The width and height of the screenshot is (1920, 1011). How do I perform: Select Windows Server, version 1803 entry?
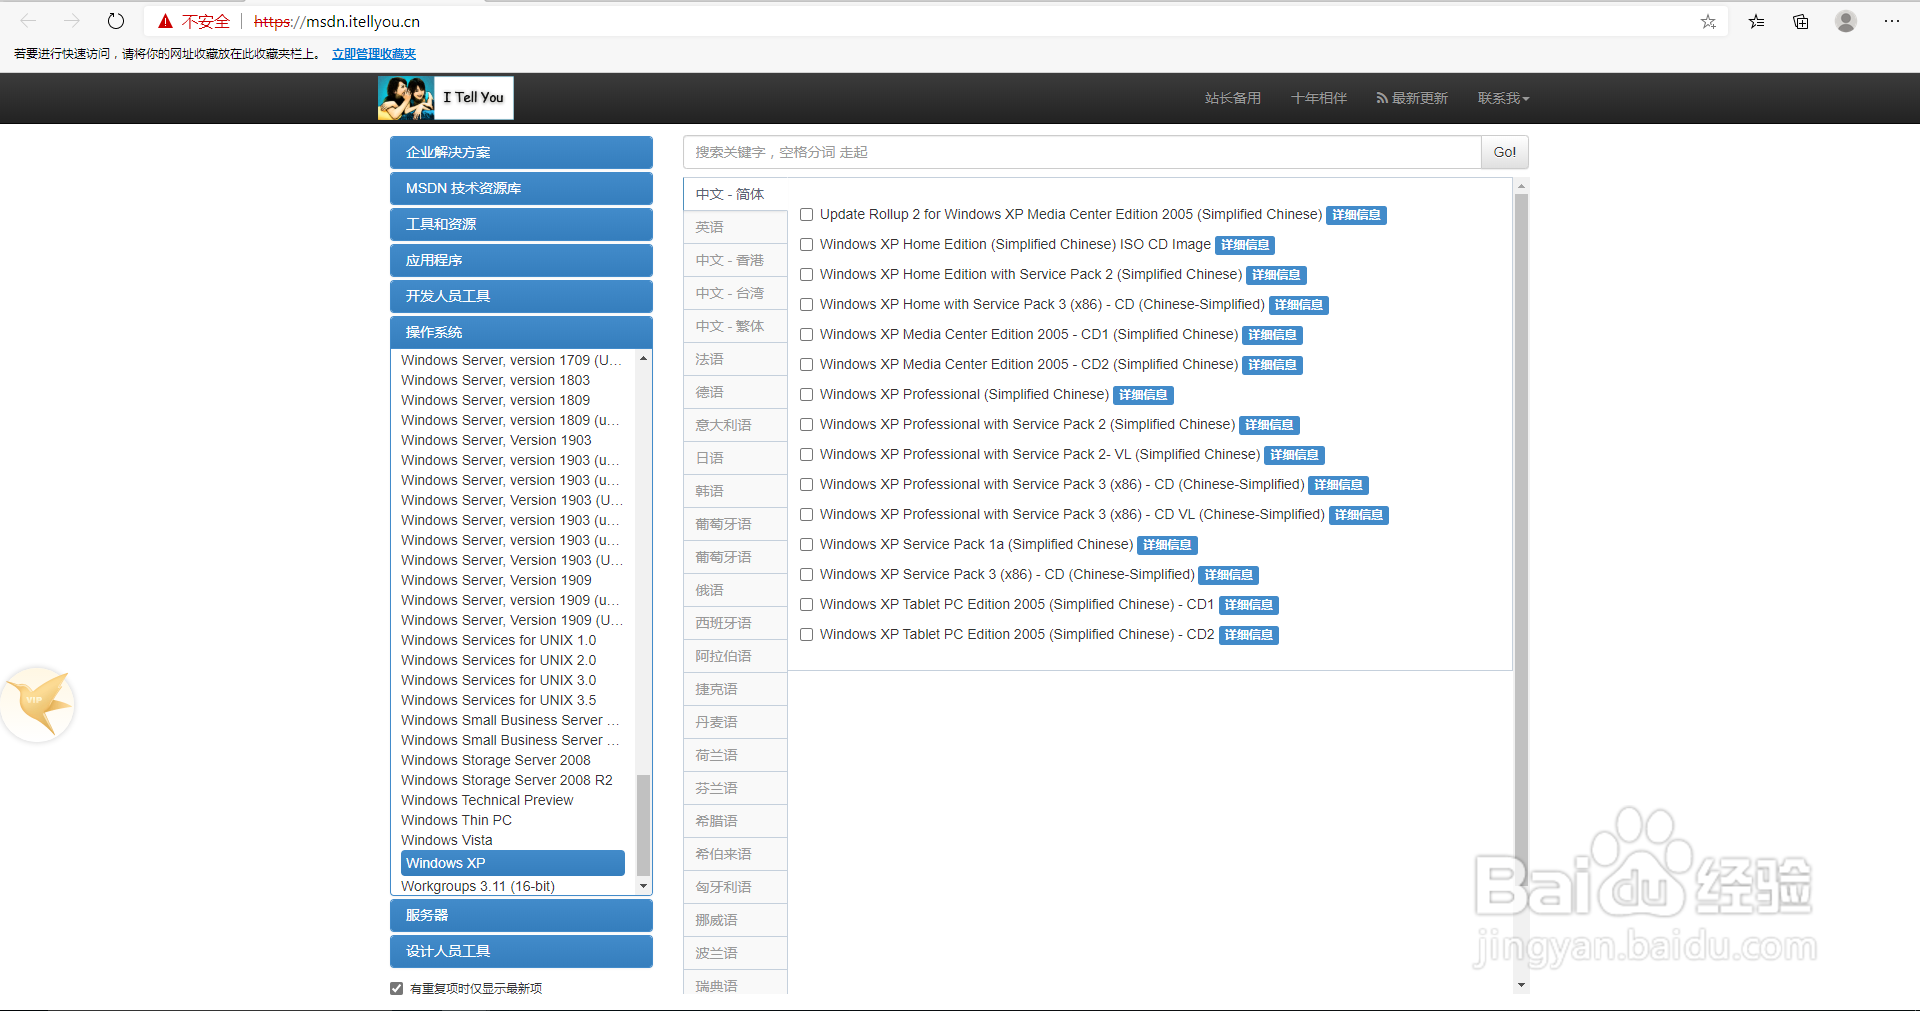[495, 380]
